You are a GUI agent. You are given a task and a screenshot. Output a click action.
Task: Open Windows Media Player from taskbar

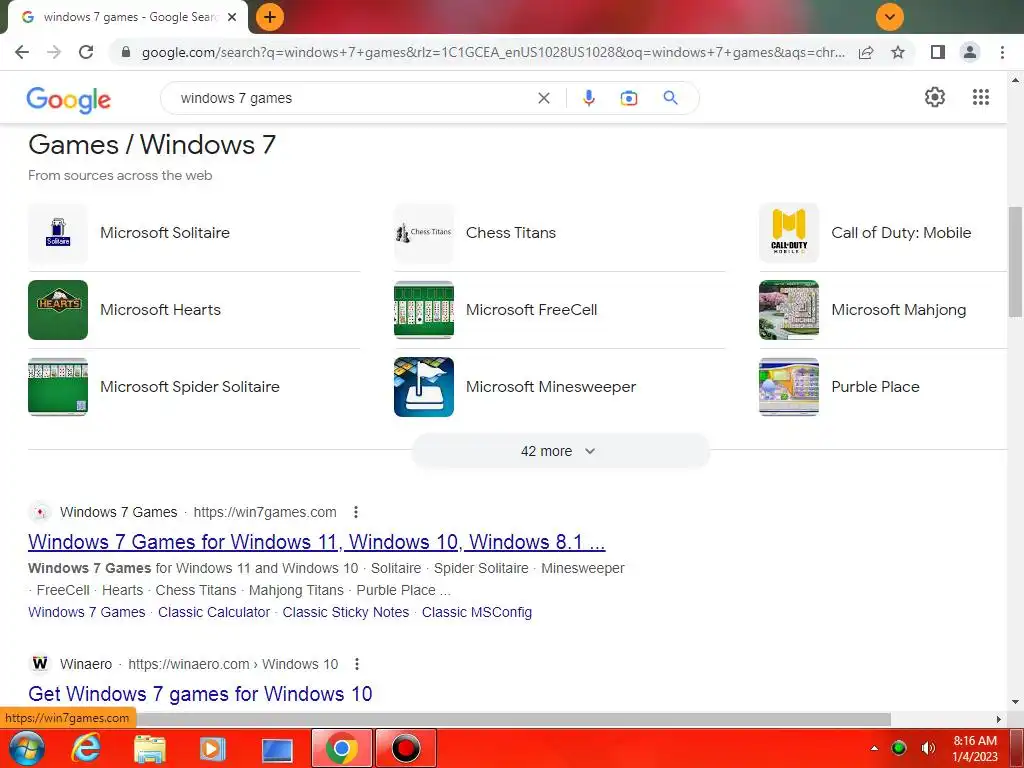(212, 748)
